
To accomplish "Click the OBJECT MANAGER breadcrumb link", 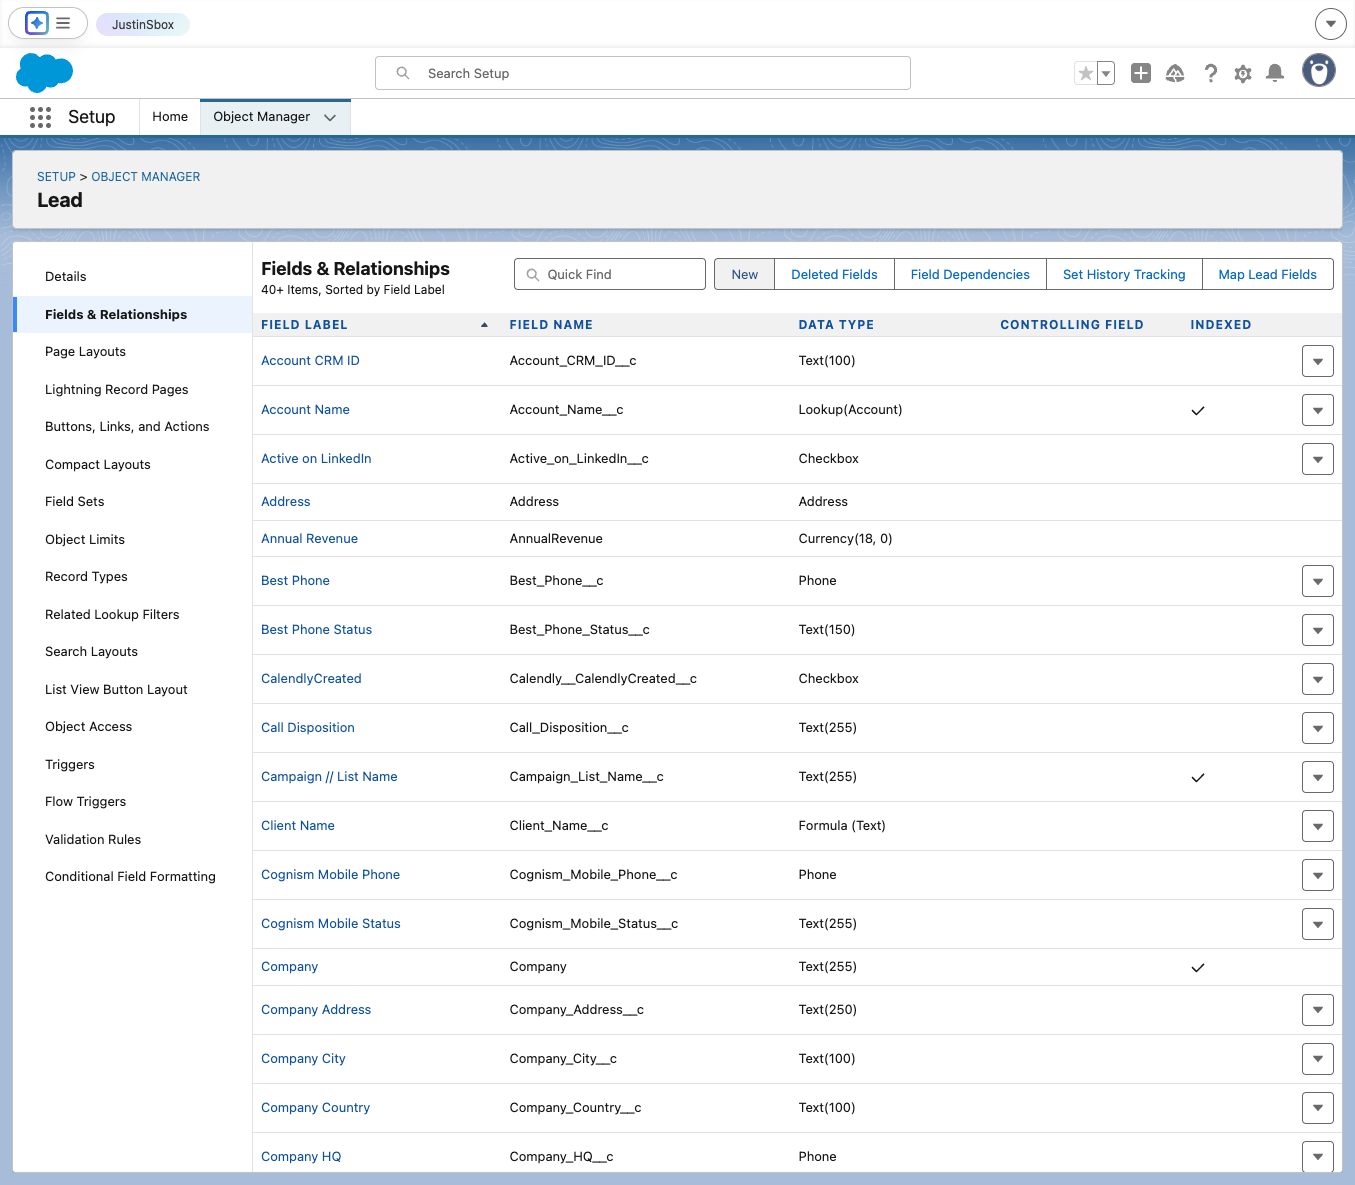I will pos(146,177).
